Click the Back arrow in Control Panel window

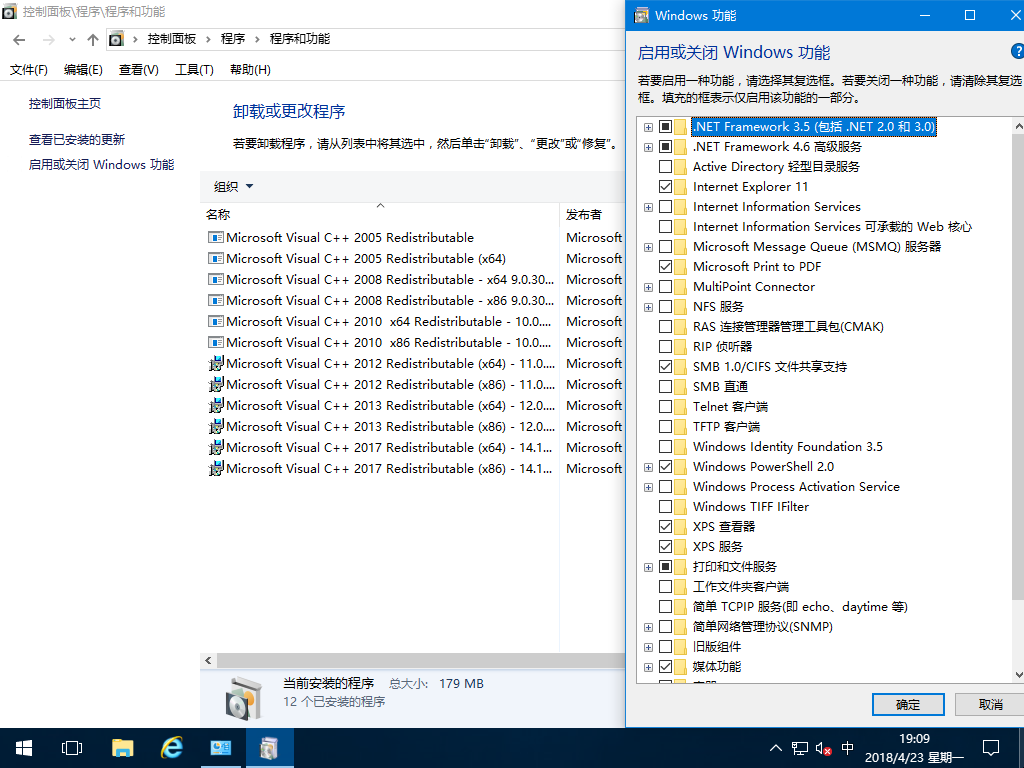point(19,40)
